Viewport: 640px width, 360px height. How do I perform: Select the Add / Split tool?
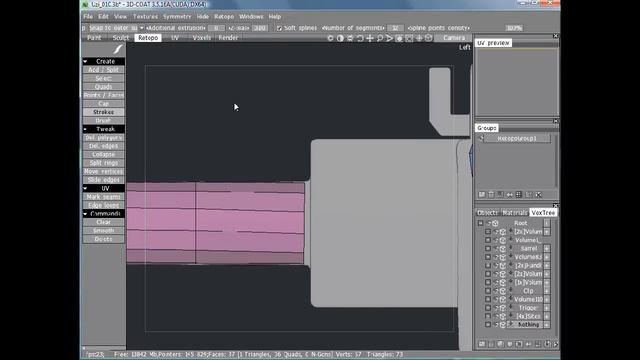coord(104,70)
